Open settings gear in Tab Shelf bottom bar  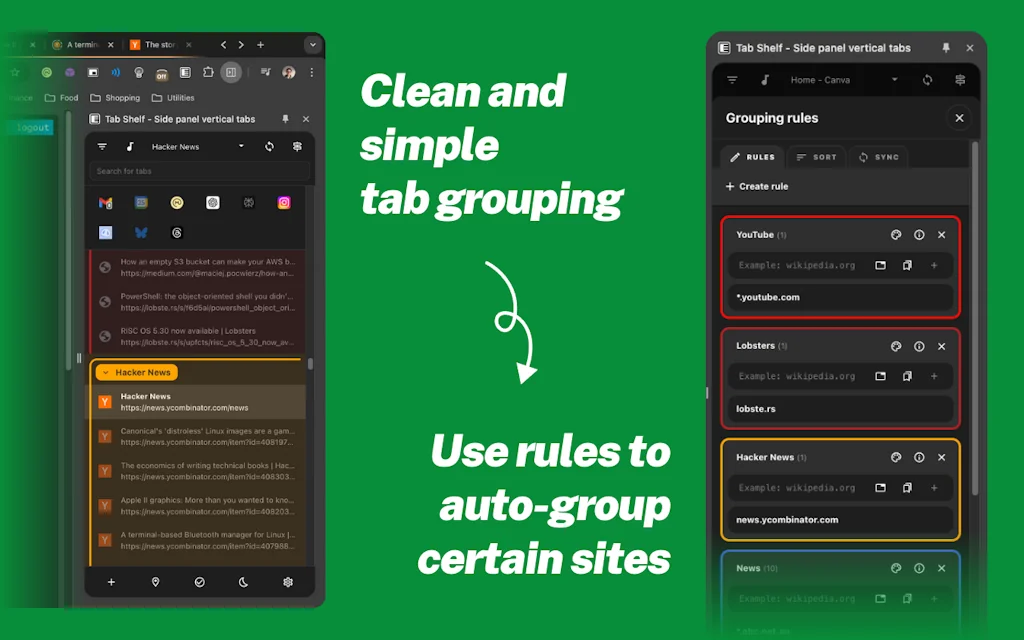[288, 582]
